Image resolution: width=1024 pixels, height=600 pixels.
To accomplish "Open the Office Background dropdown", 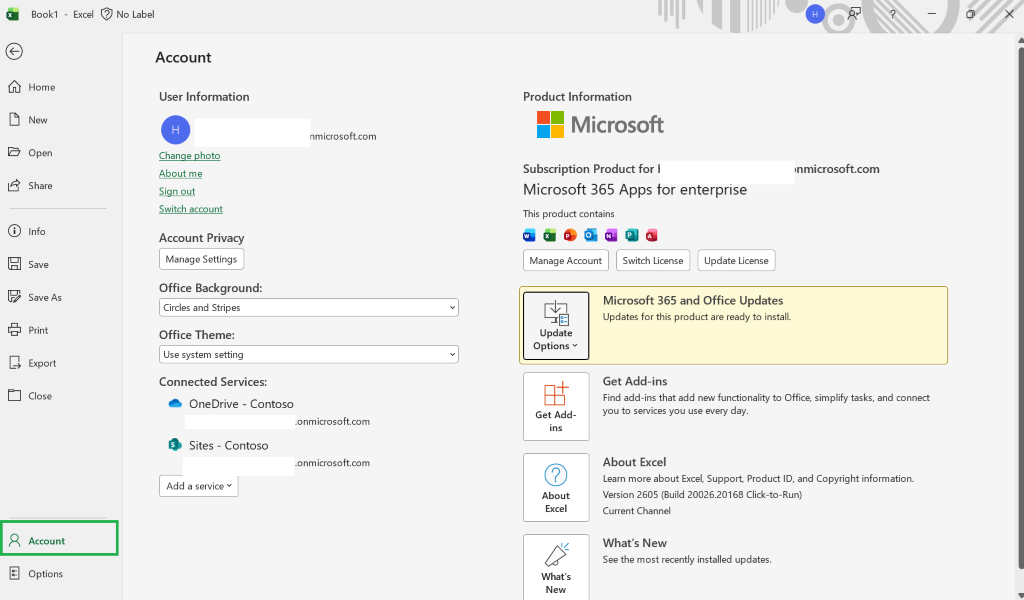I will tap(309, 308).
